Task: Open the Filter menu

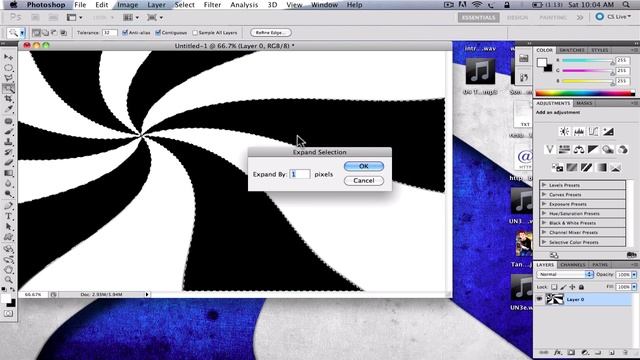Action: (x=212, y=5)
